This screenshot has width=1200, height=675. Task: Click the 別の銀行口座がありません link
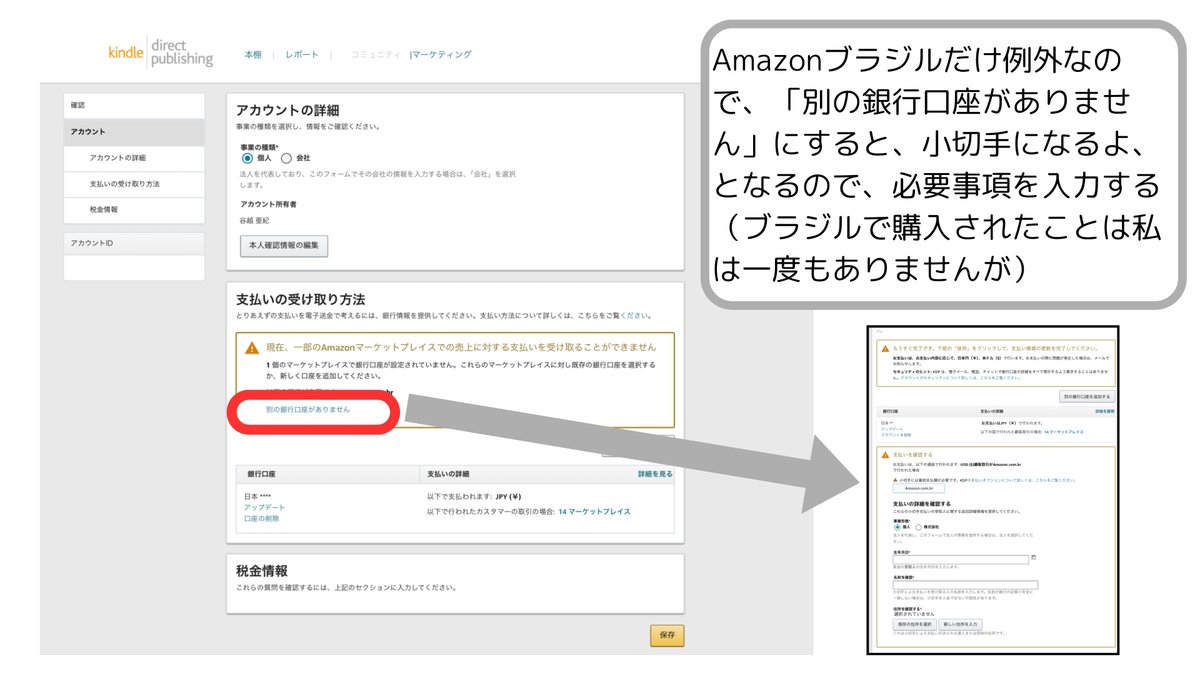308,410
